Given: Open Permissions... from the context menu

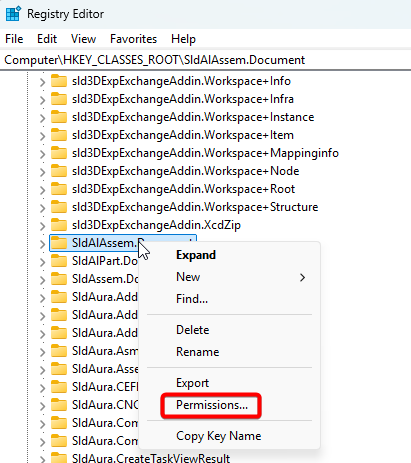Looking at the screenshot, I should pos(212,405).
